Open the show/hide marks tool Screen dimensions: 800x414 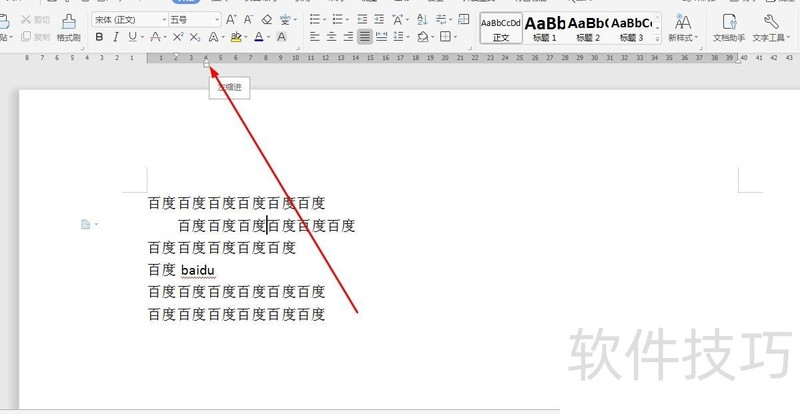click(441, 20)
